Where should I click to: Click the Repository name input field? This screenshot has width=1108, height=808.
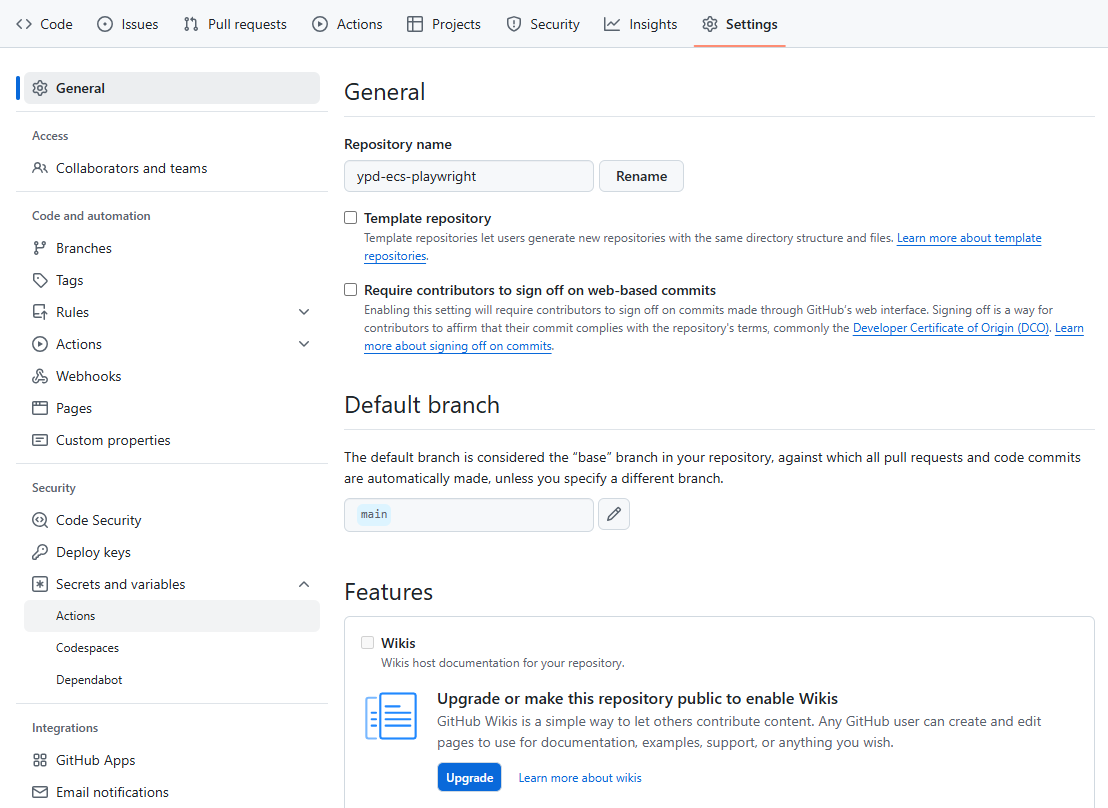coord(468,176)
